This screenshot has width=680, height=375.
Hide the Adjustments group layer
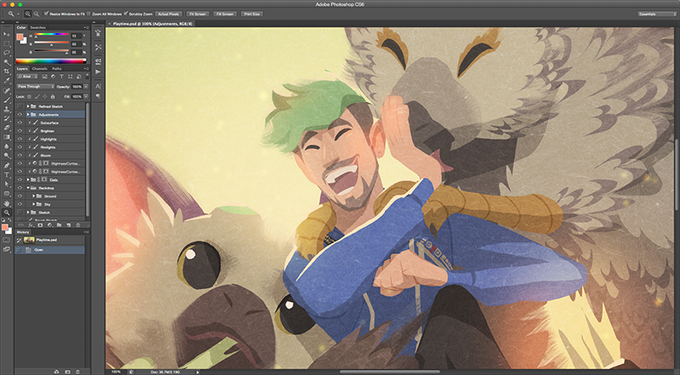tap(20, 114)
